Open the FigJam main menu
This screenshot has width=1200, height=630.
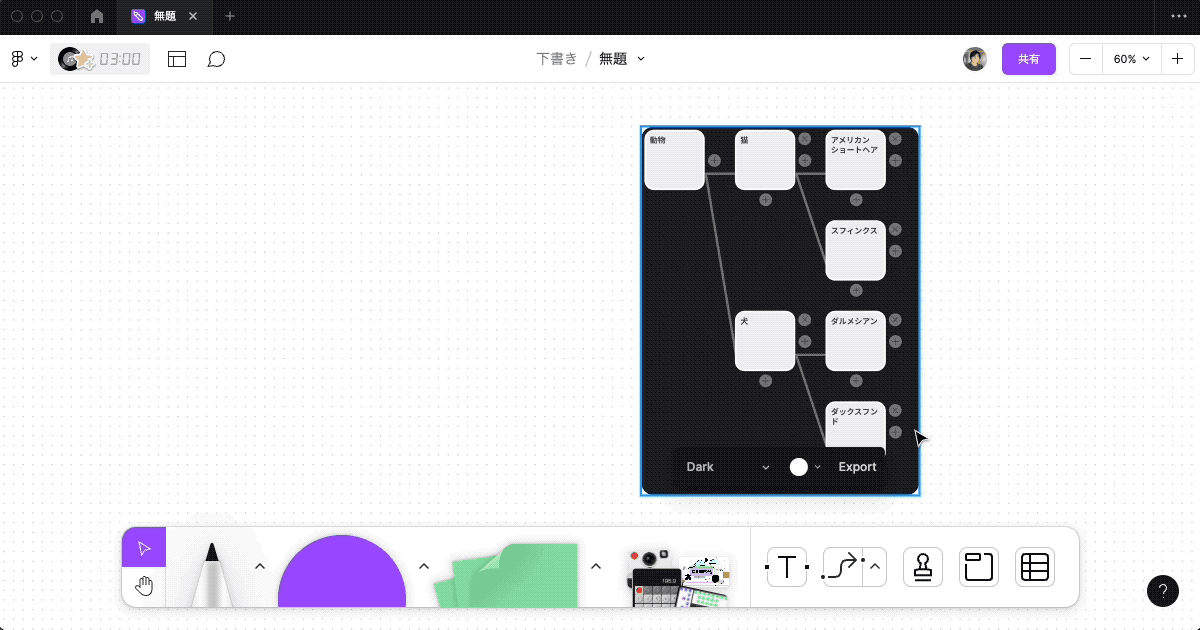[x=22, y=59]
